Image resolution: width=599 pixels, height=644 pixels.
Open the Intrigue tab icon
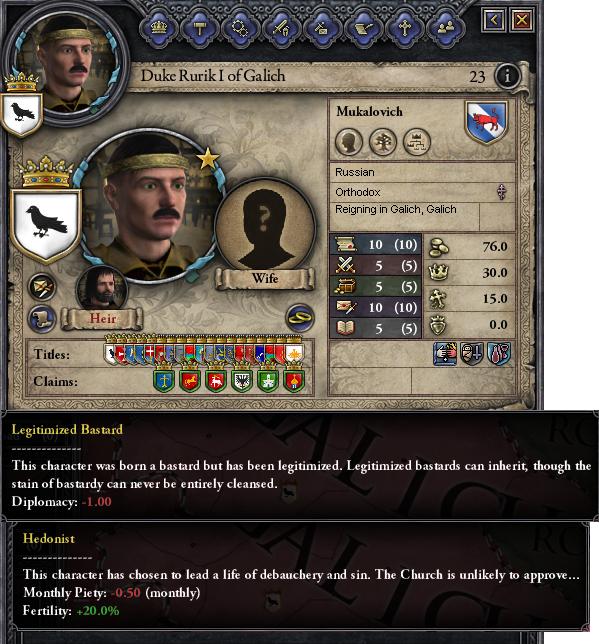[x=323, y=28]
